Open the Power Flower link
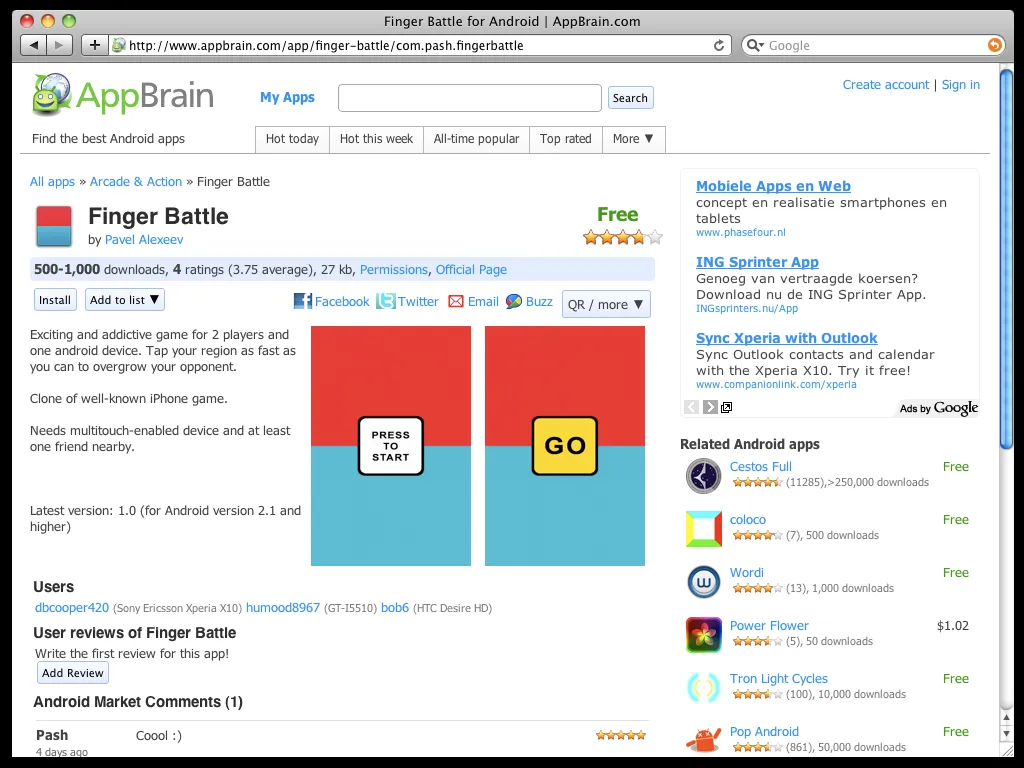1024x768 pixels. click(x=769, y=626)
